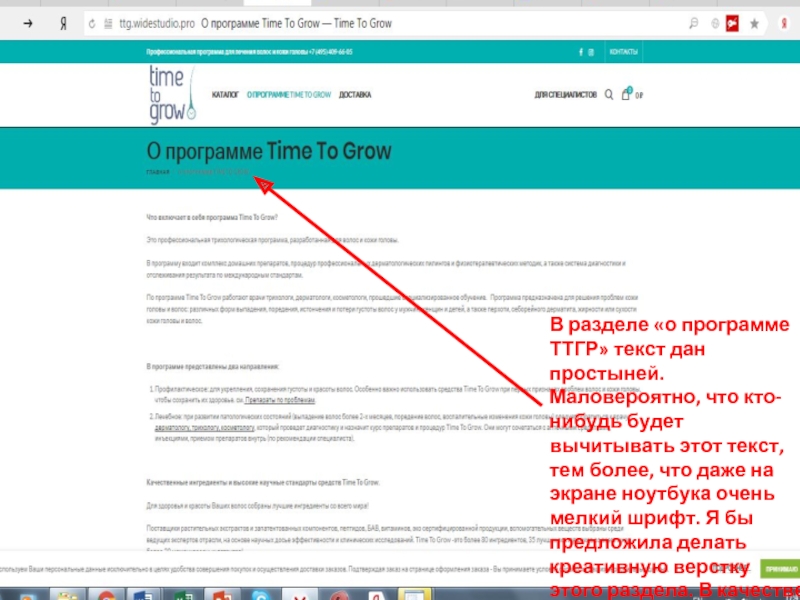
Task: Open the red extension icon in address bar
Action: click(733, 23)
